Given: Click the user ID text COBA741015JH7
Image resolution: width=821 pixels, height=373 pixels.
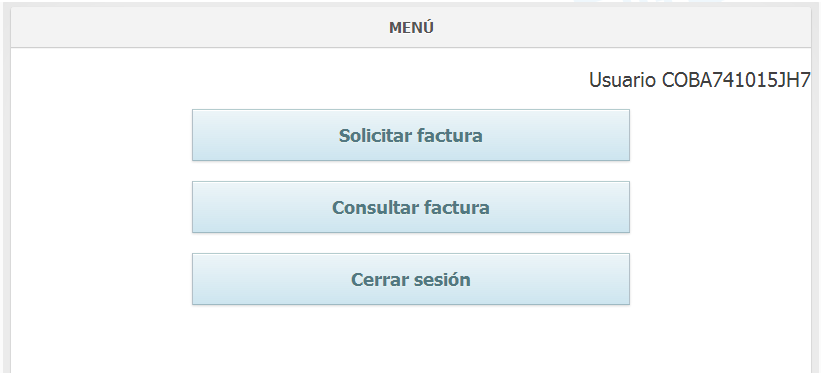Looking at the screenshot, I should click(x=736, y=80).
